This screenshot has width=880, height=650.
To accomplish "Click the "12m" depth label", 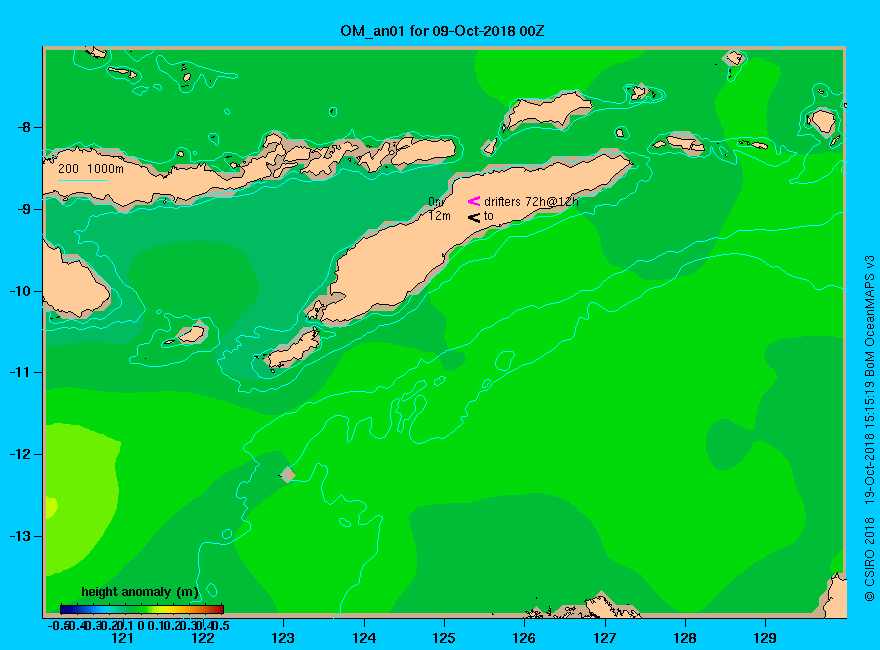I will pos(439,216).
